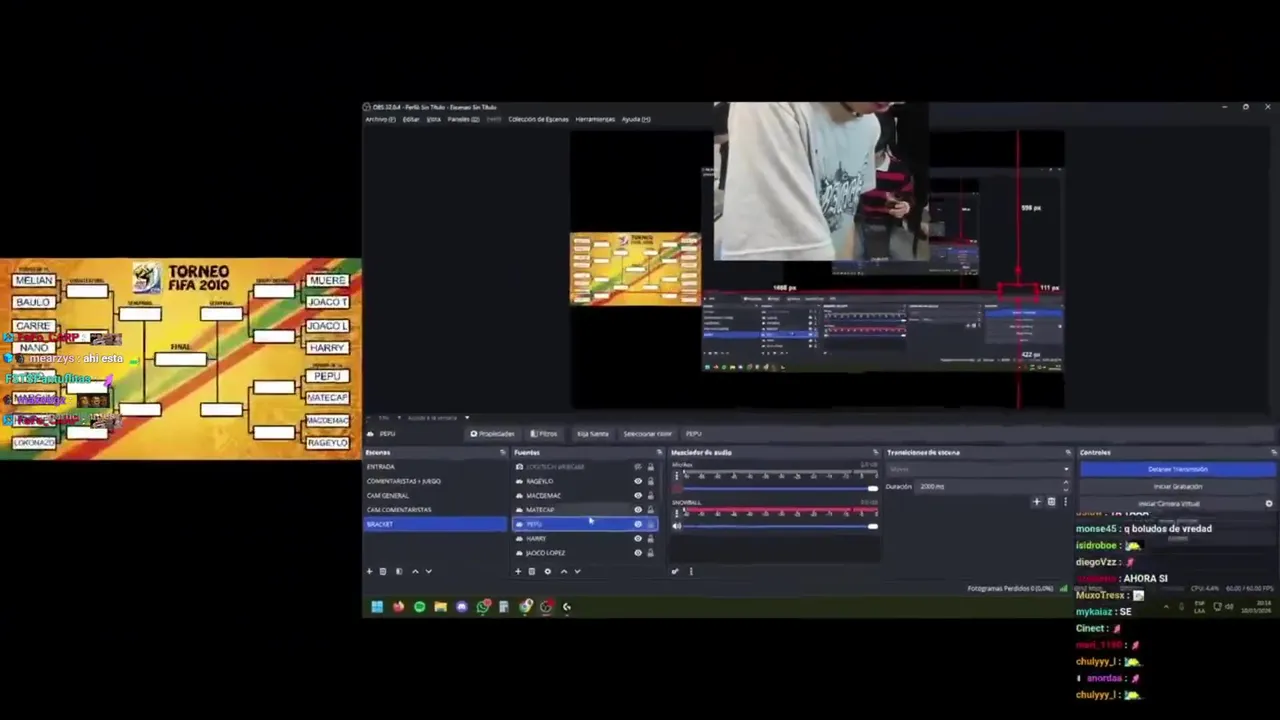The height and width of the screenshot is (720, 1280).
Task: Undock the Fuentes panel icon
Action: [659, 452]
